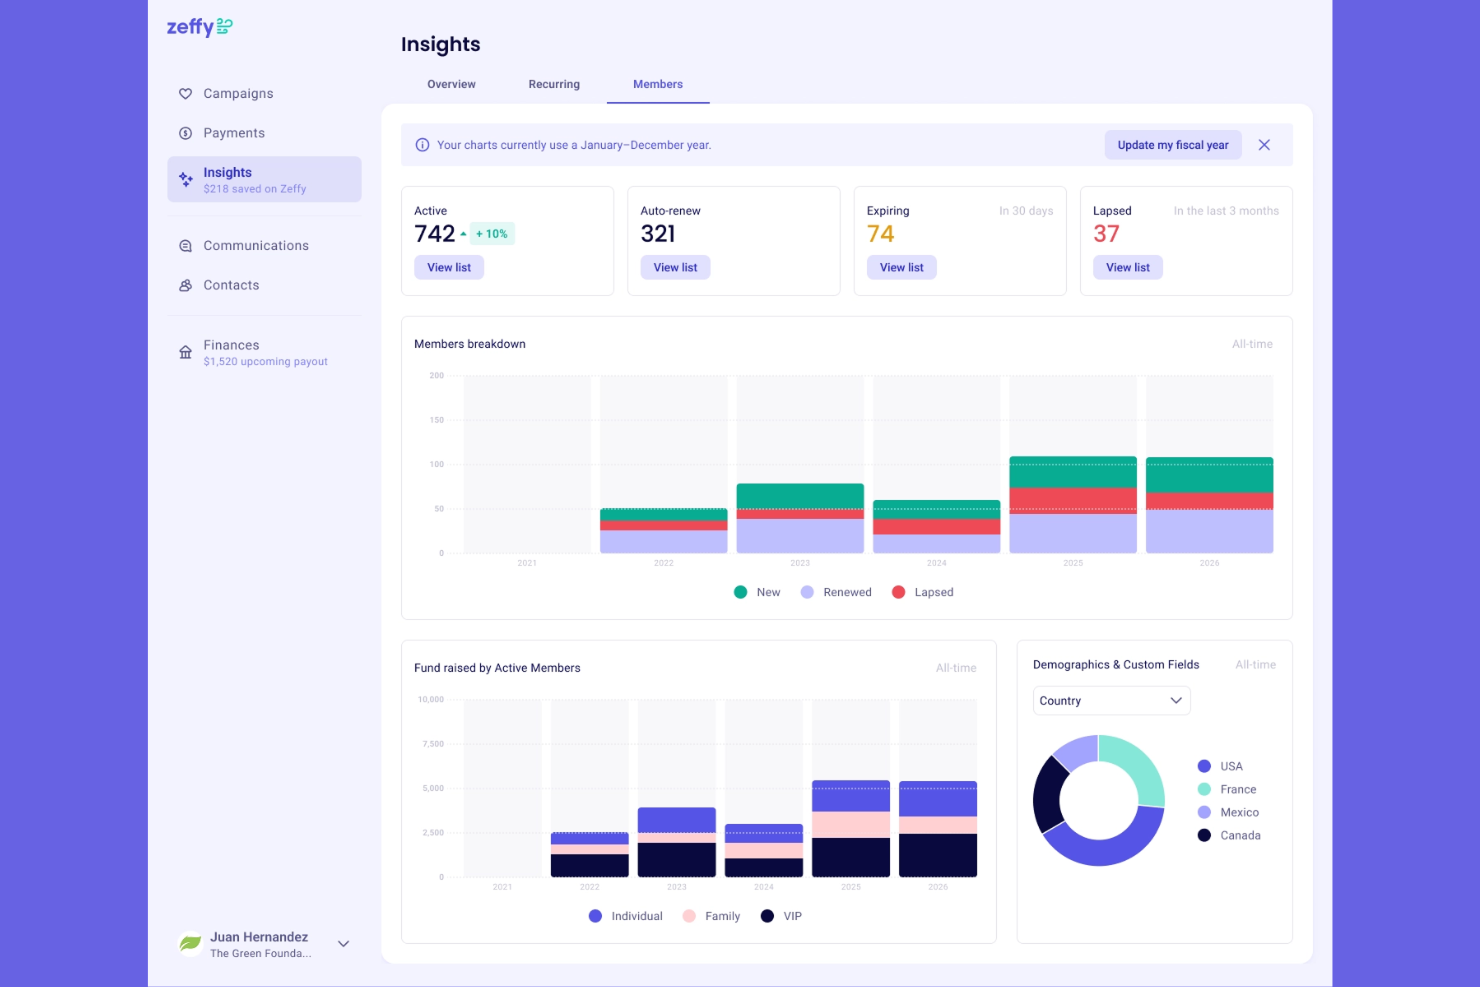This screenshot has width=1480, height=987.
Task: Toggle the VIP legend item
Action: pyautogui.click(x=781, y=916)
